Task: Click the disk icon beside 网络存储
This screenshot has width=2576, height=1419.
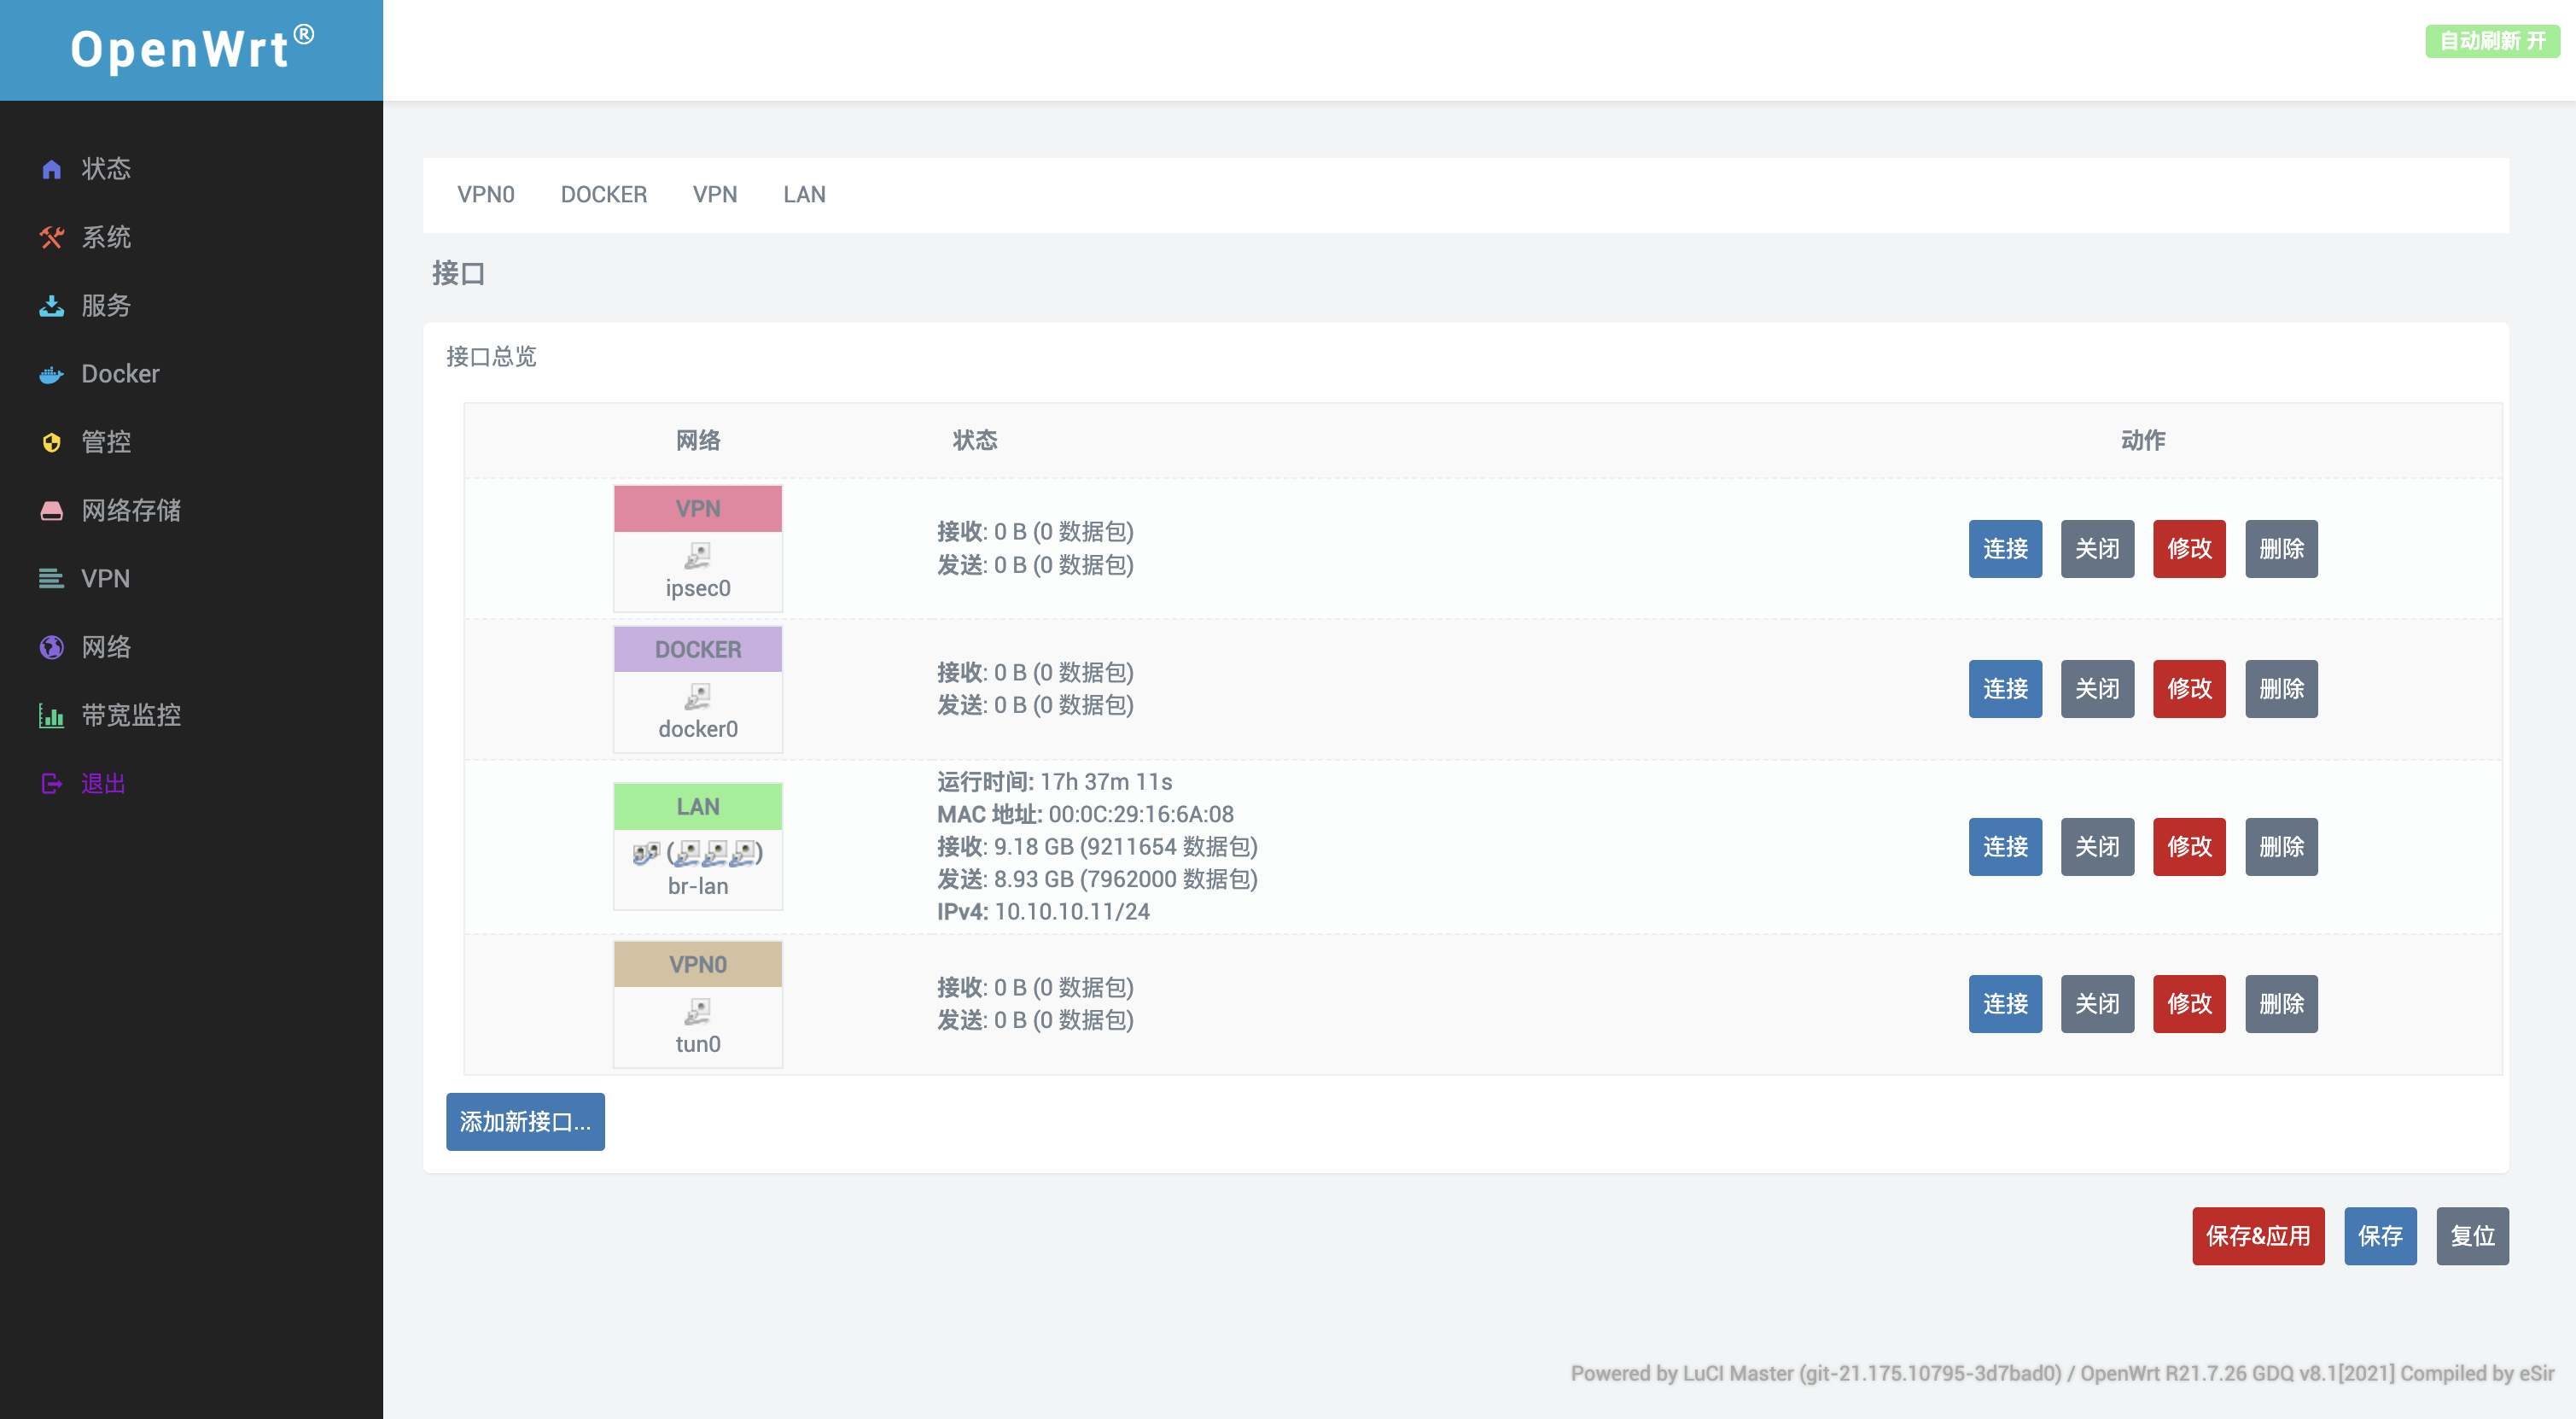Action: (52, 511)
